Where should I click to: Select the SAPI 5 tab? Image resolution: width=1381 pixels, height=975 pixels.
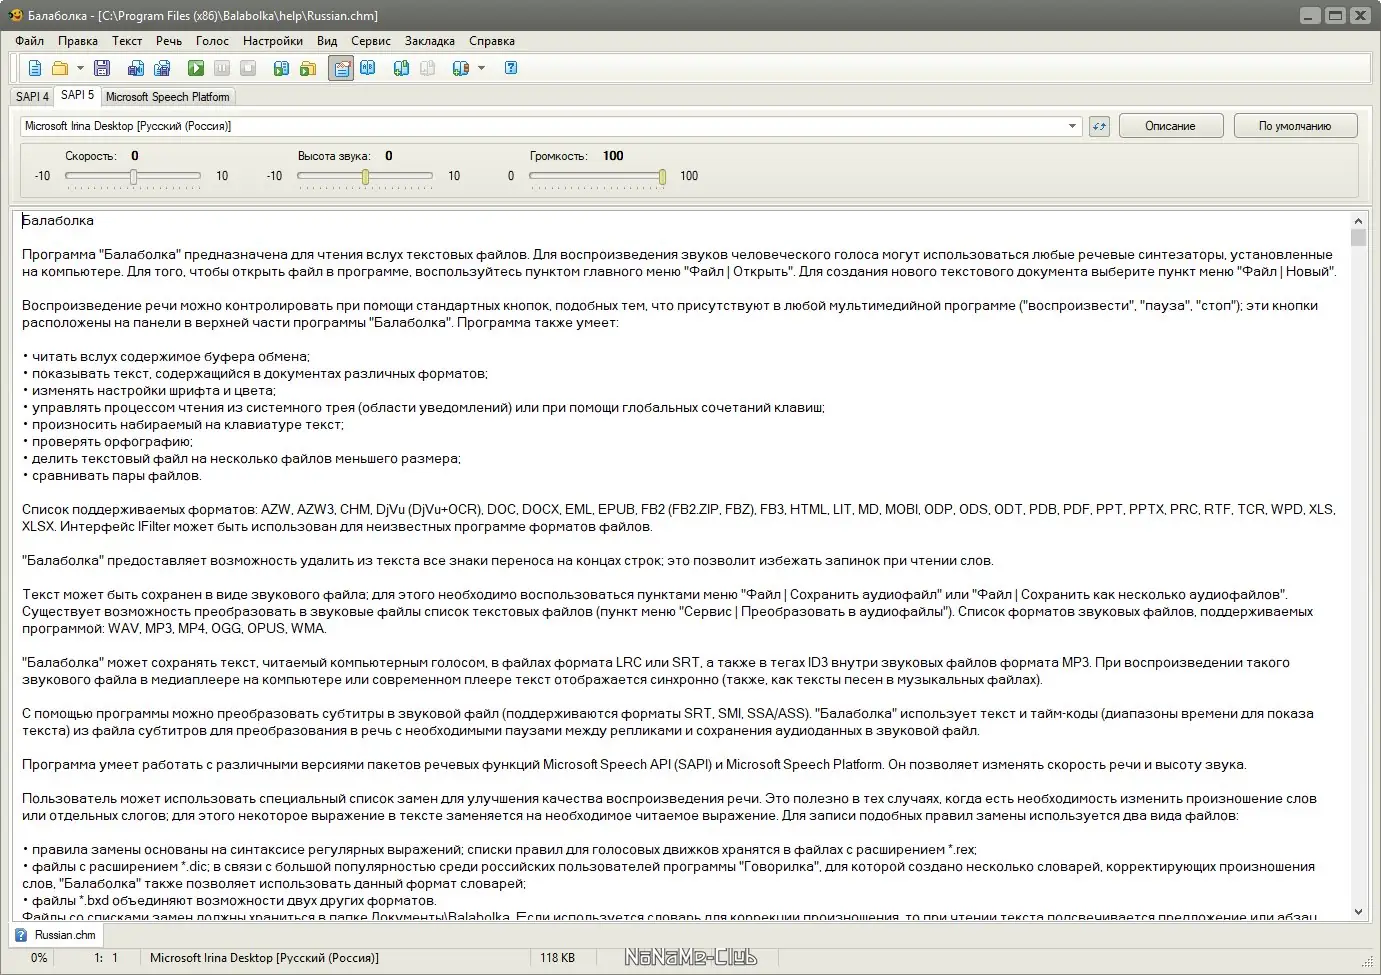click(x=77, y=95)
